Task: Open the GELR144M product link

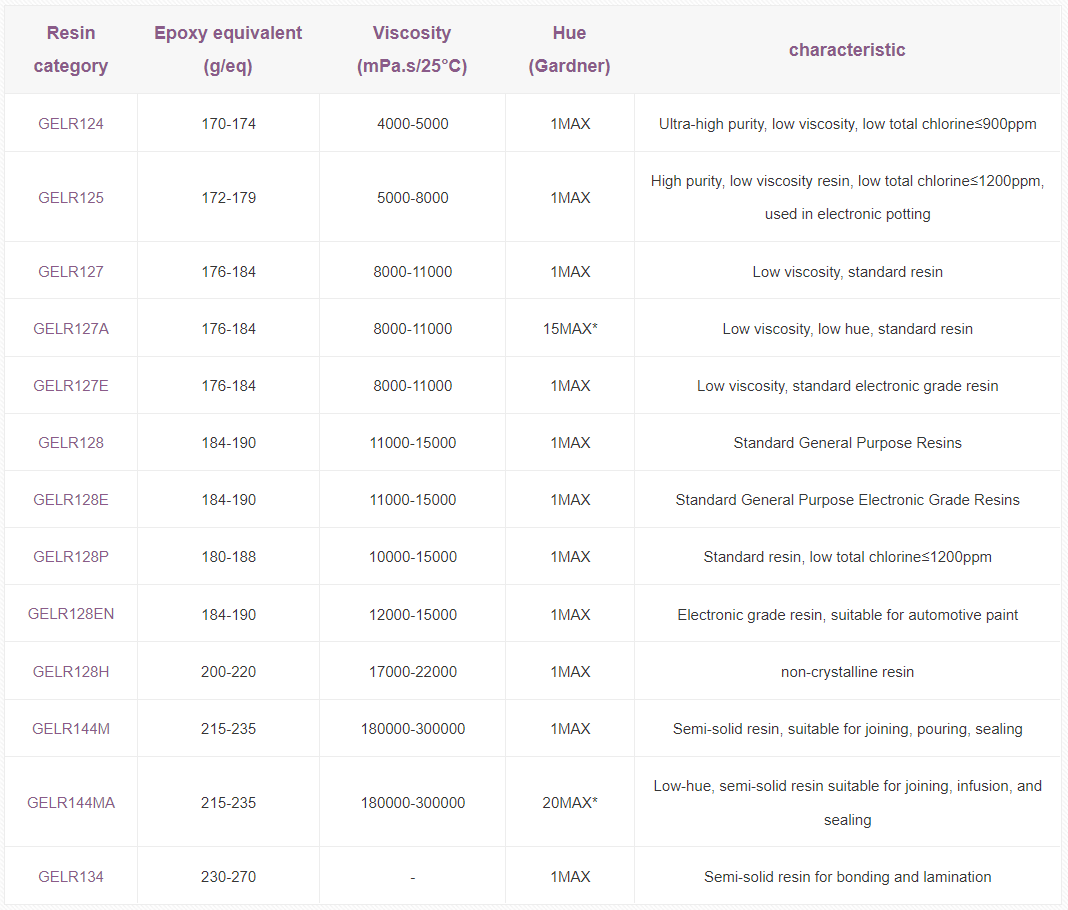Action: click(x=71, y=729)
